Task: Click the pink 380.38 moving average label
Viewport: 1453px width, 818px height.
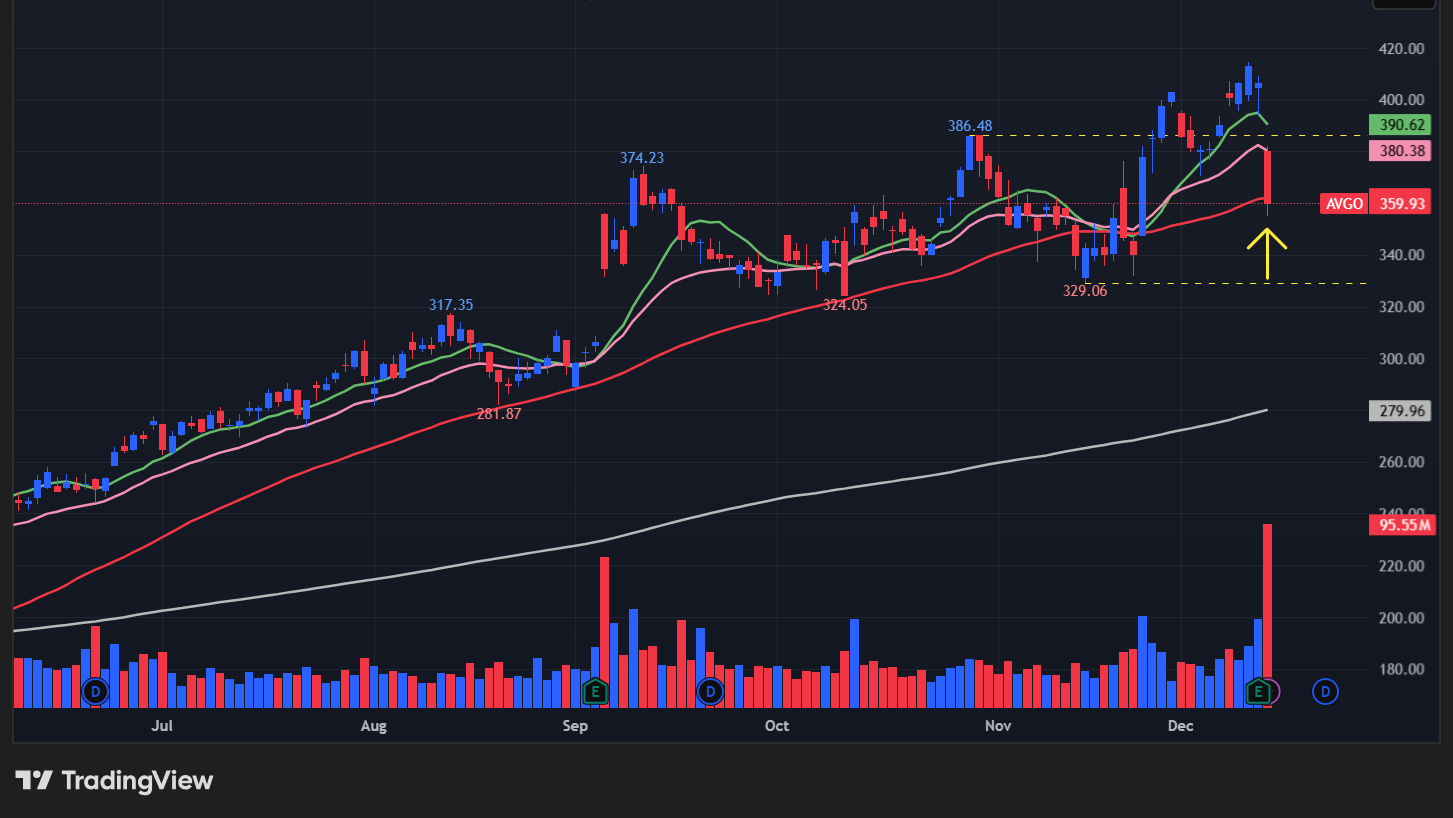Action: 1401,151
